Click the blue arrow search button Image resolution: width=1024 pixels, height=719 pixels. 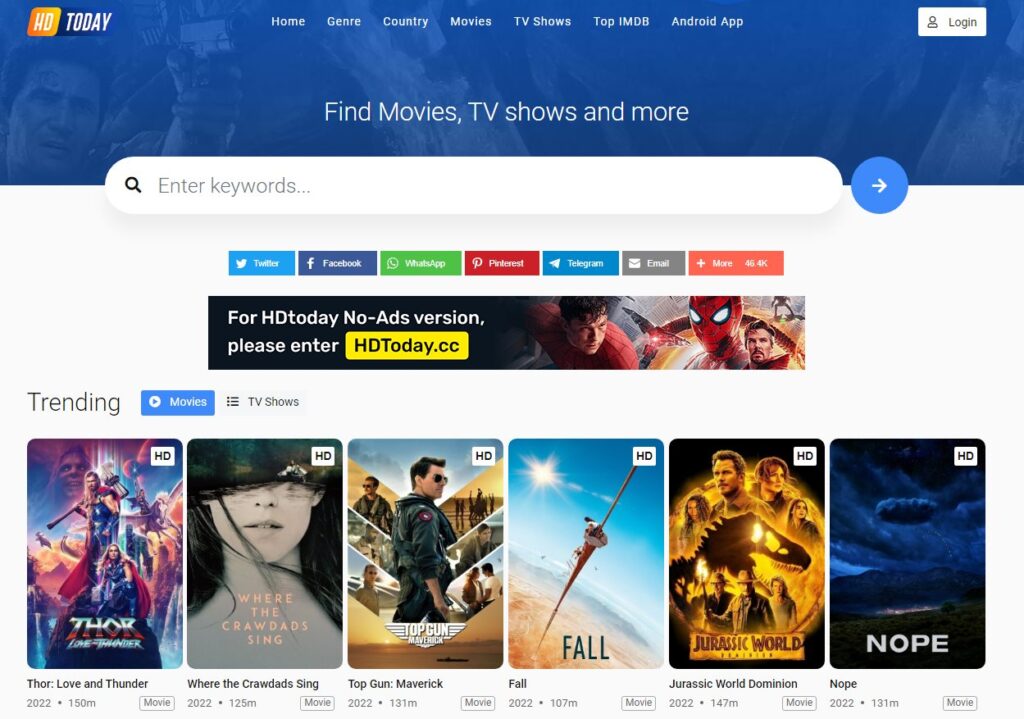coord(879,186)
